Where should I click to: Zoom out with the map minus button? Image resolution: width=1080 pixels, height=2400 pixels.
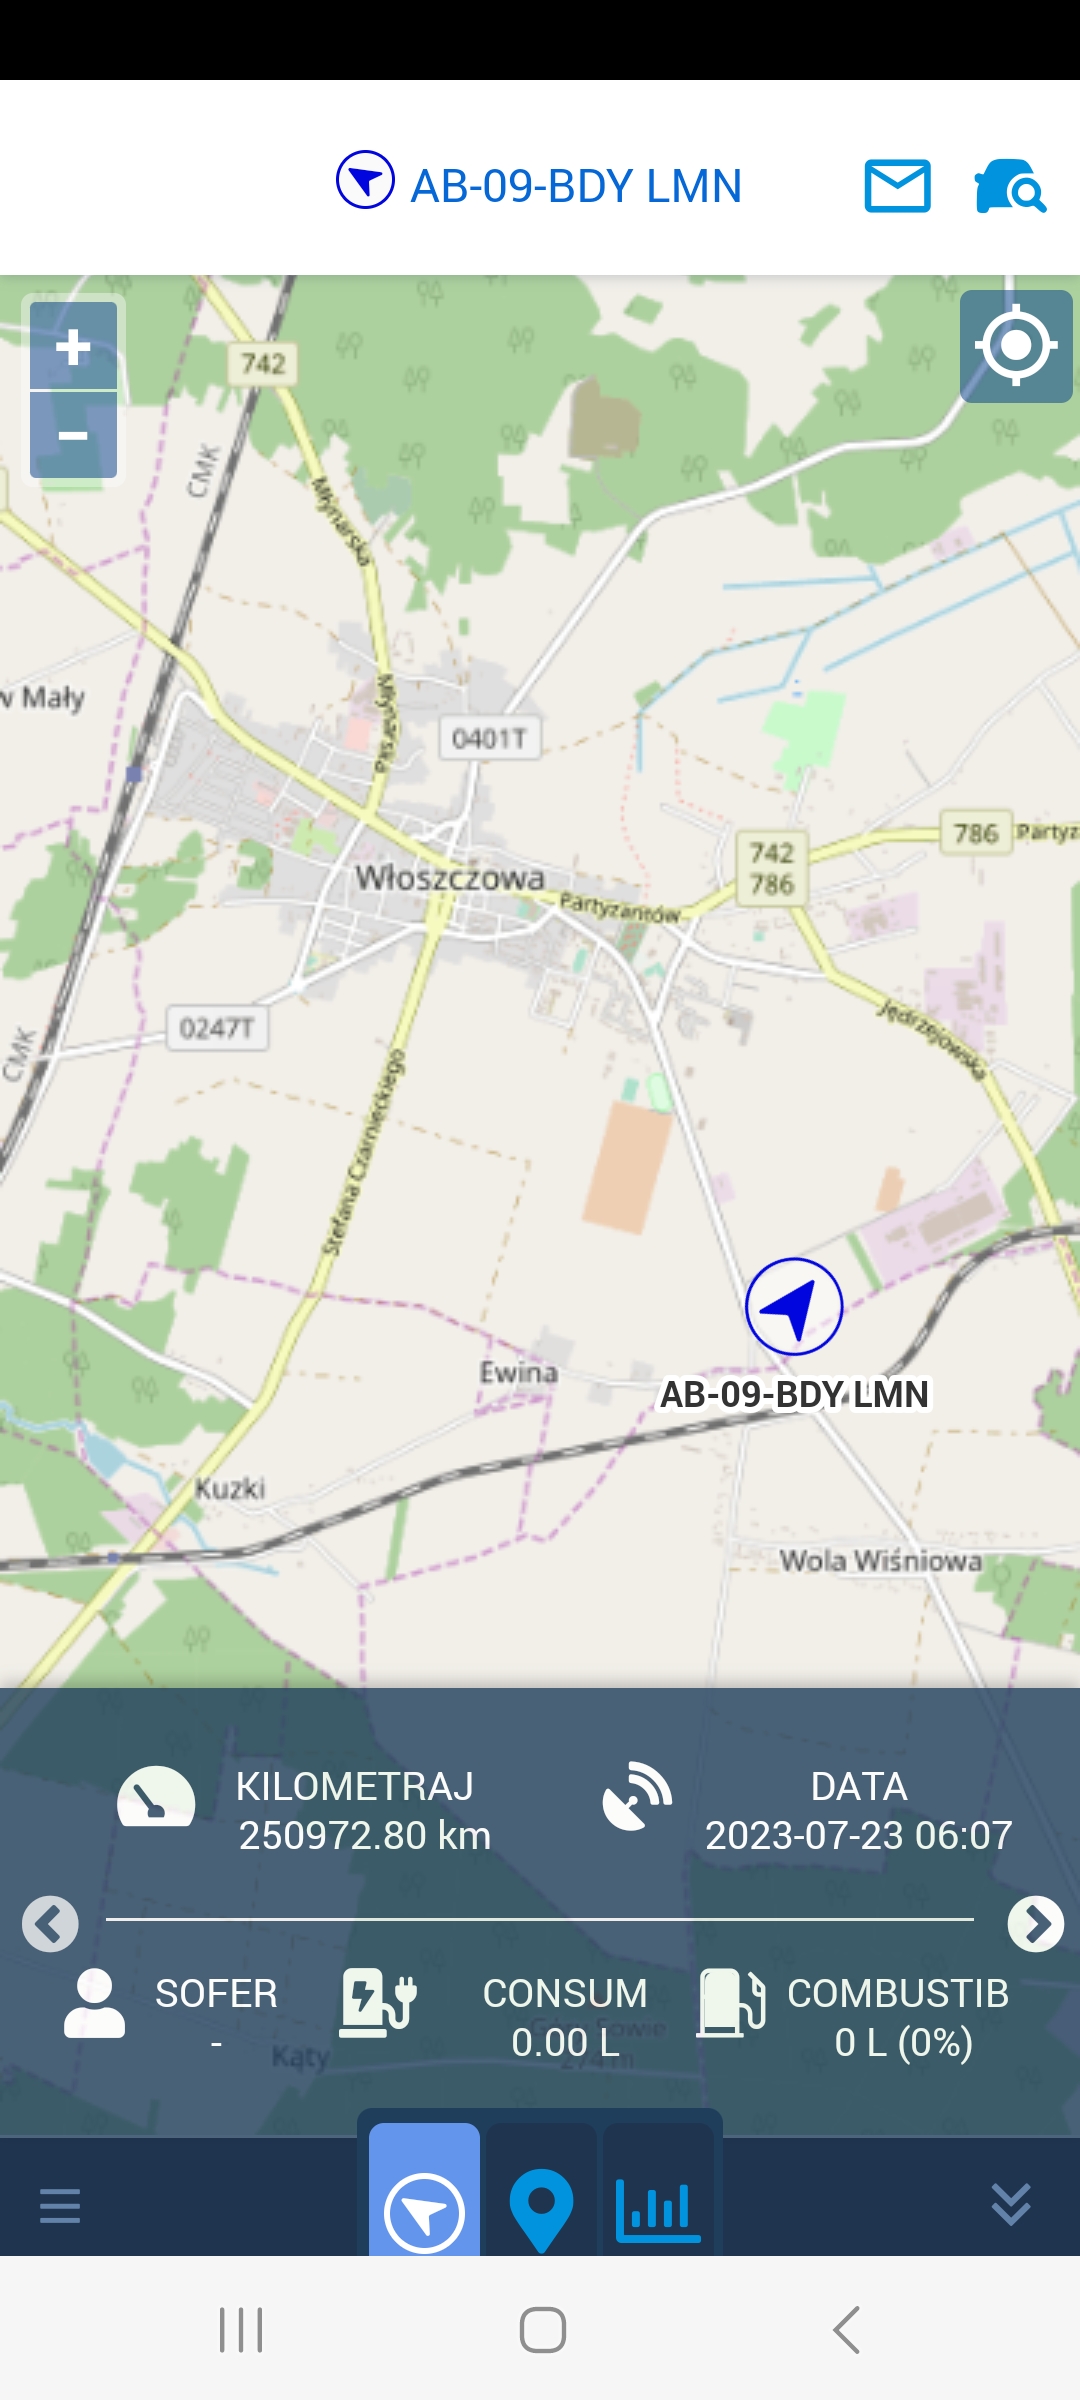(x=73, y=435)
